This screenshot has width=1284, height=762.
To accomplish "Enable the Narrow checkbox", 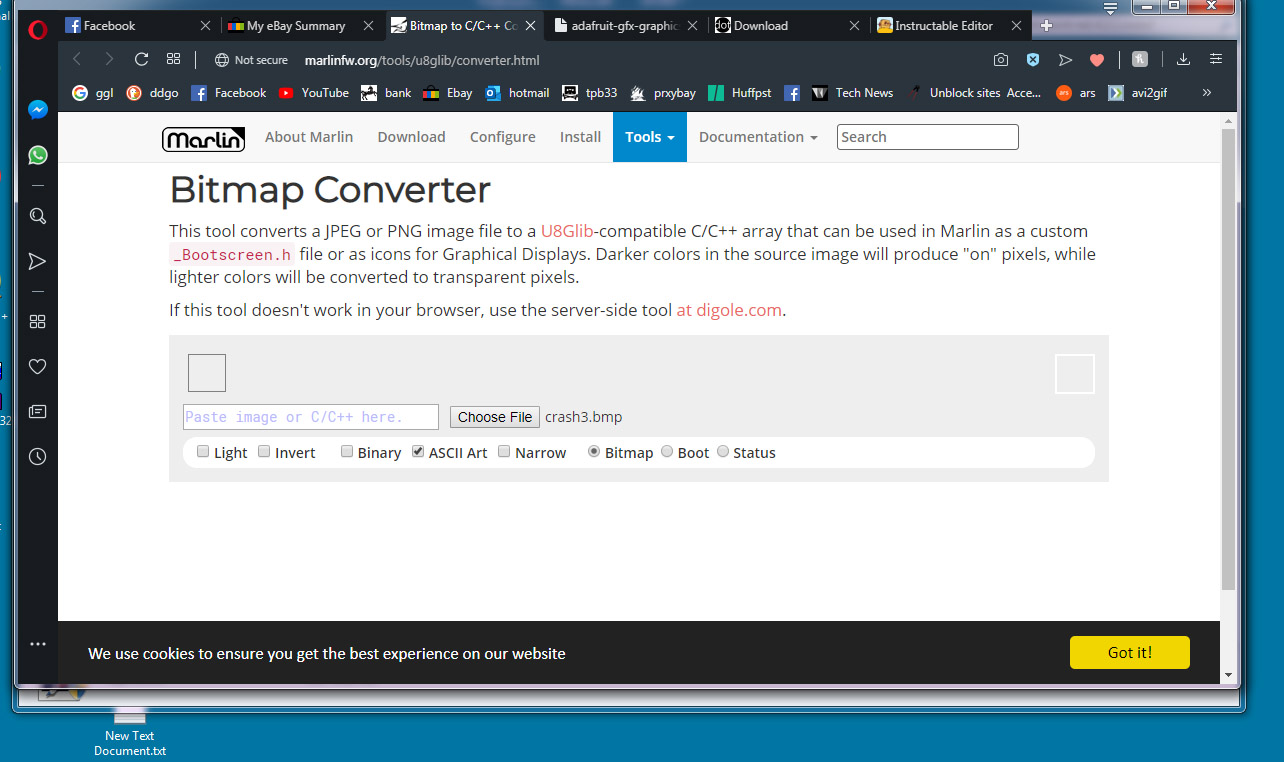I will (x=504, y=452).
